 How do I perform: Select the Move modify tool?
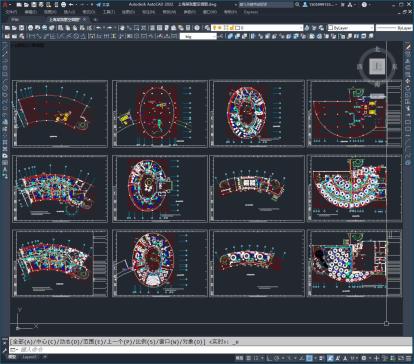pos(408,82)
